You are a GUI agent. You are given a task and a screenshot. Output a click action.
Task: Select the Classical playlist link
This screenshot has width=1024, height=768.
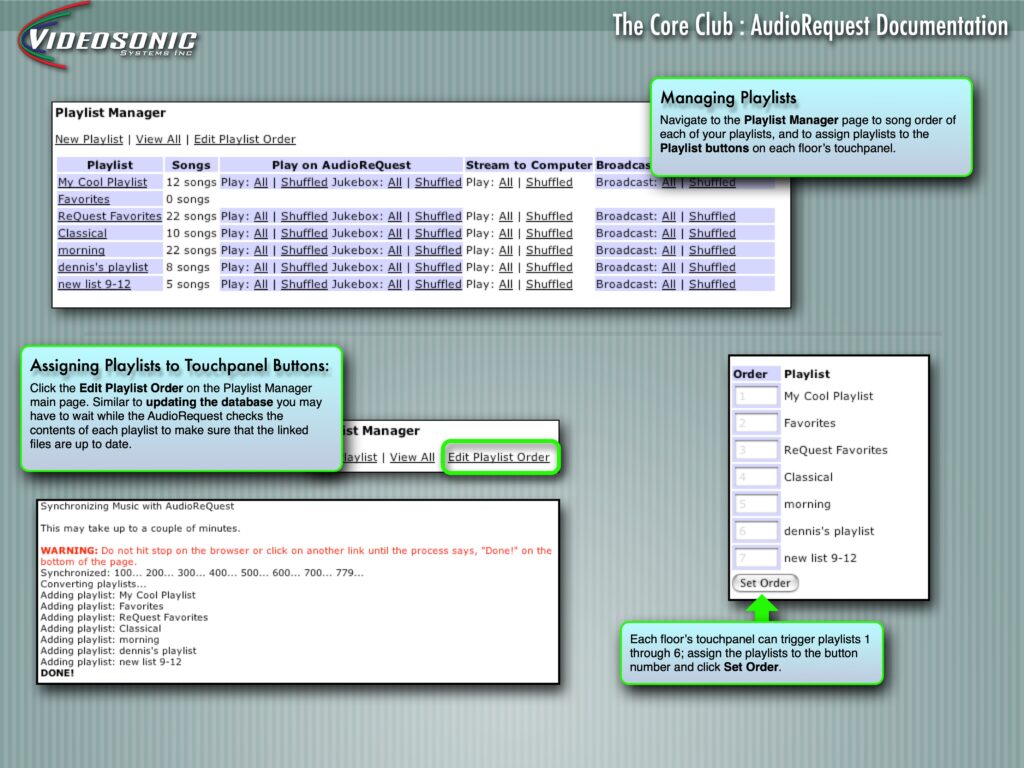(82, 233)
